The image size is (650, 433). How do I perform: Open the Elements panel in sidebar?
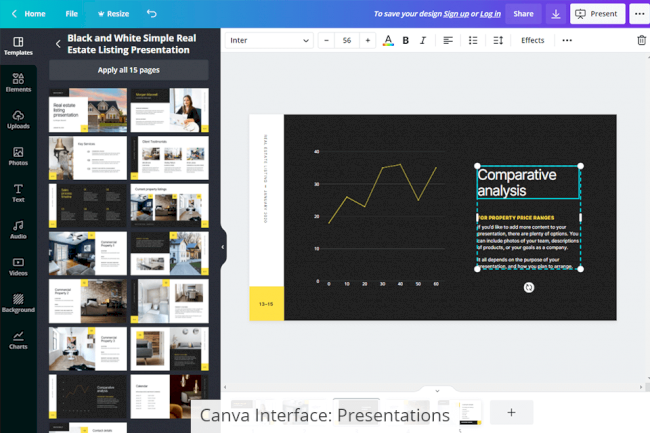18,82
